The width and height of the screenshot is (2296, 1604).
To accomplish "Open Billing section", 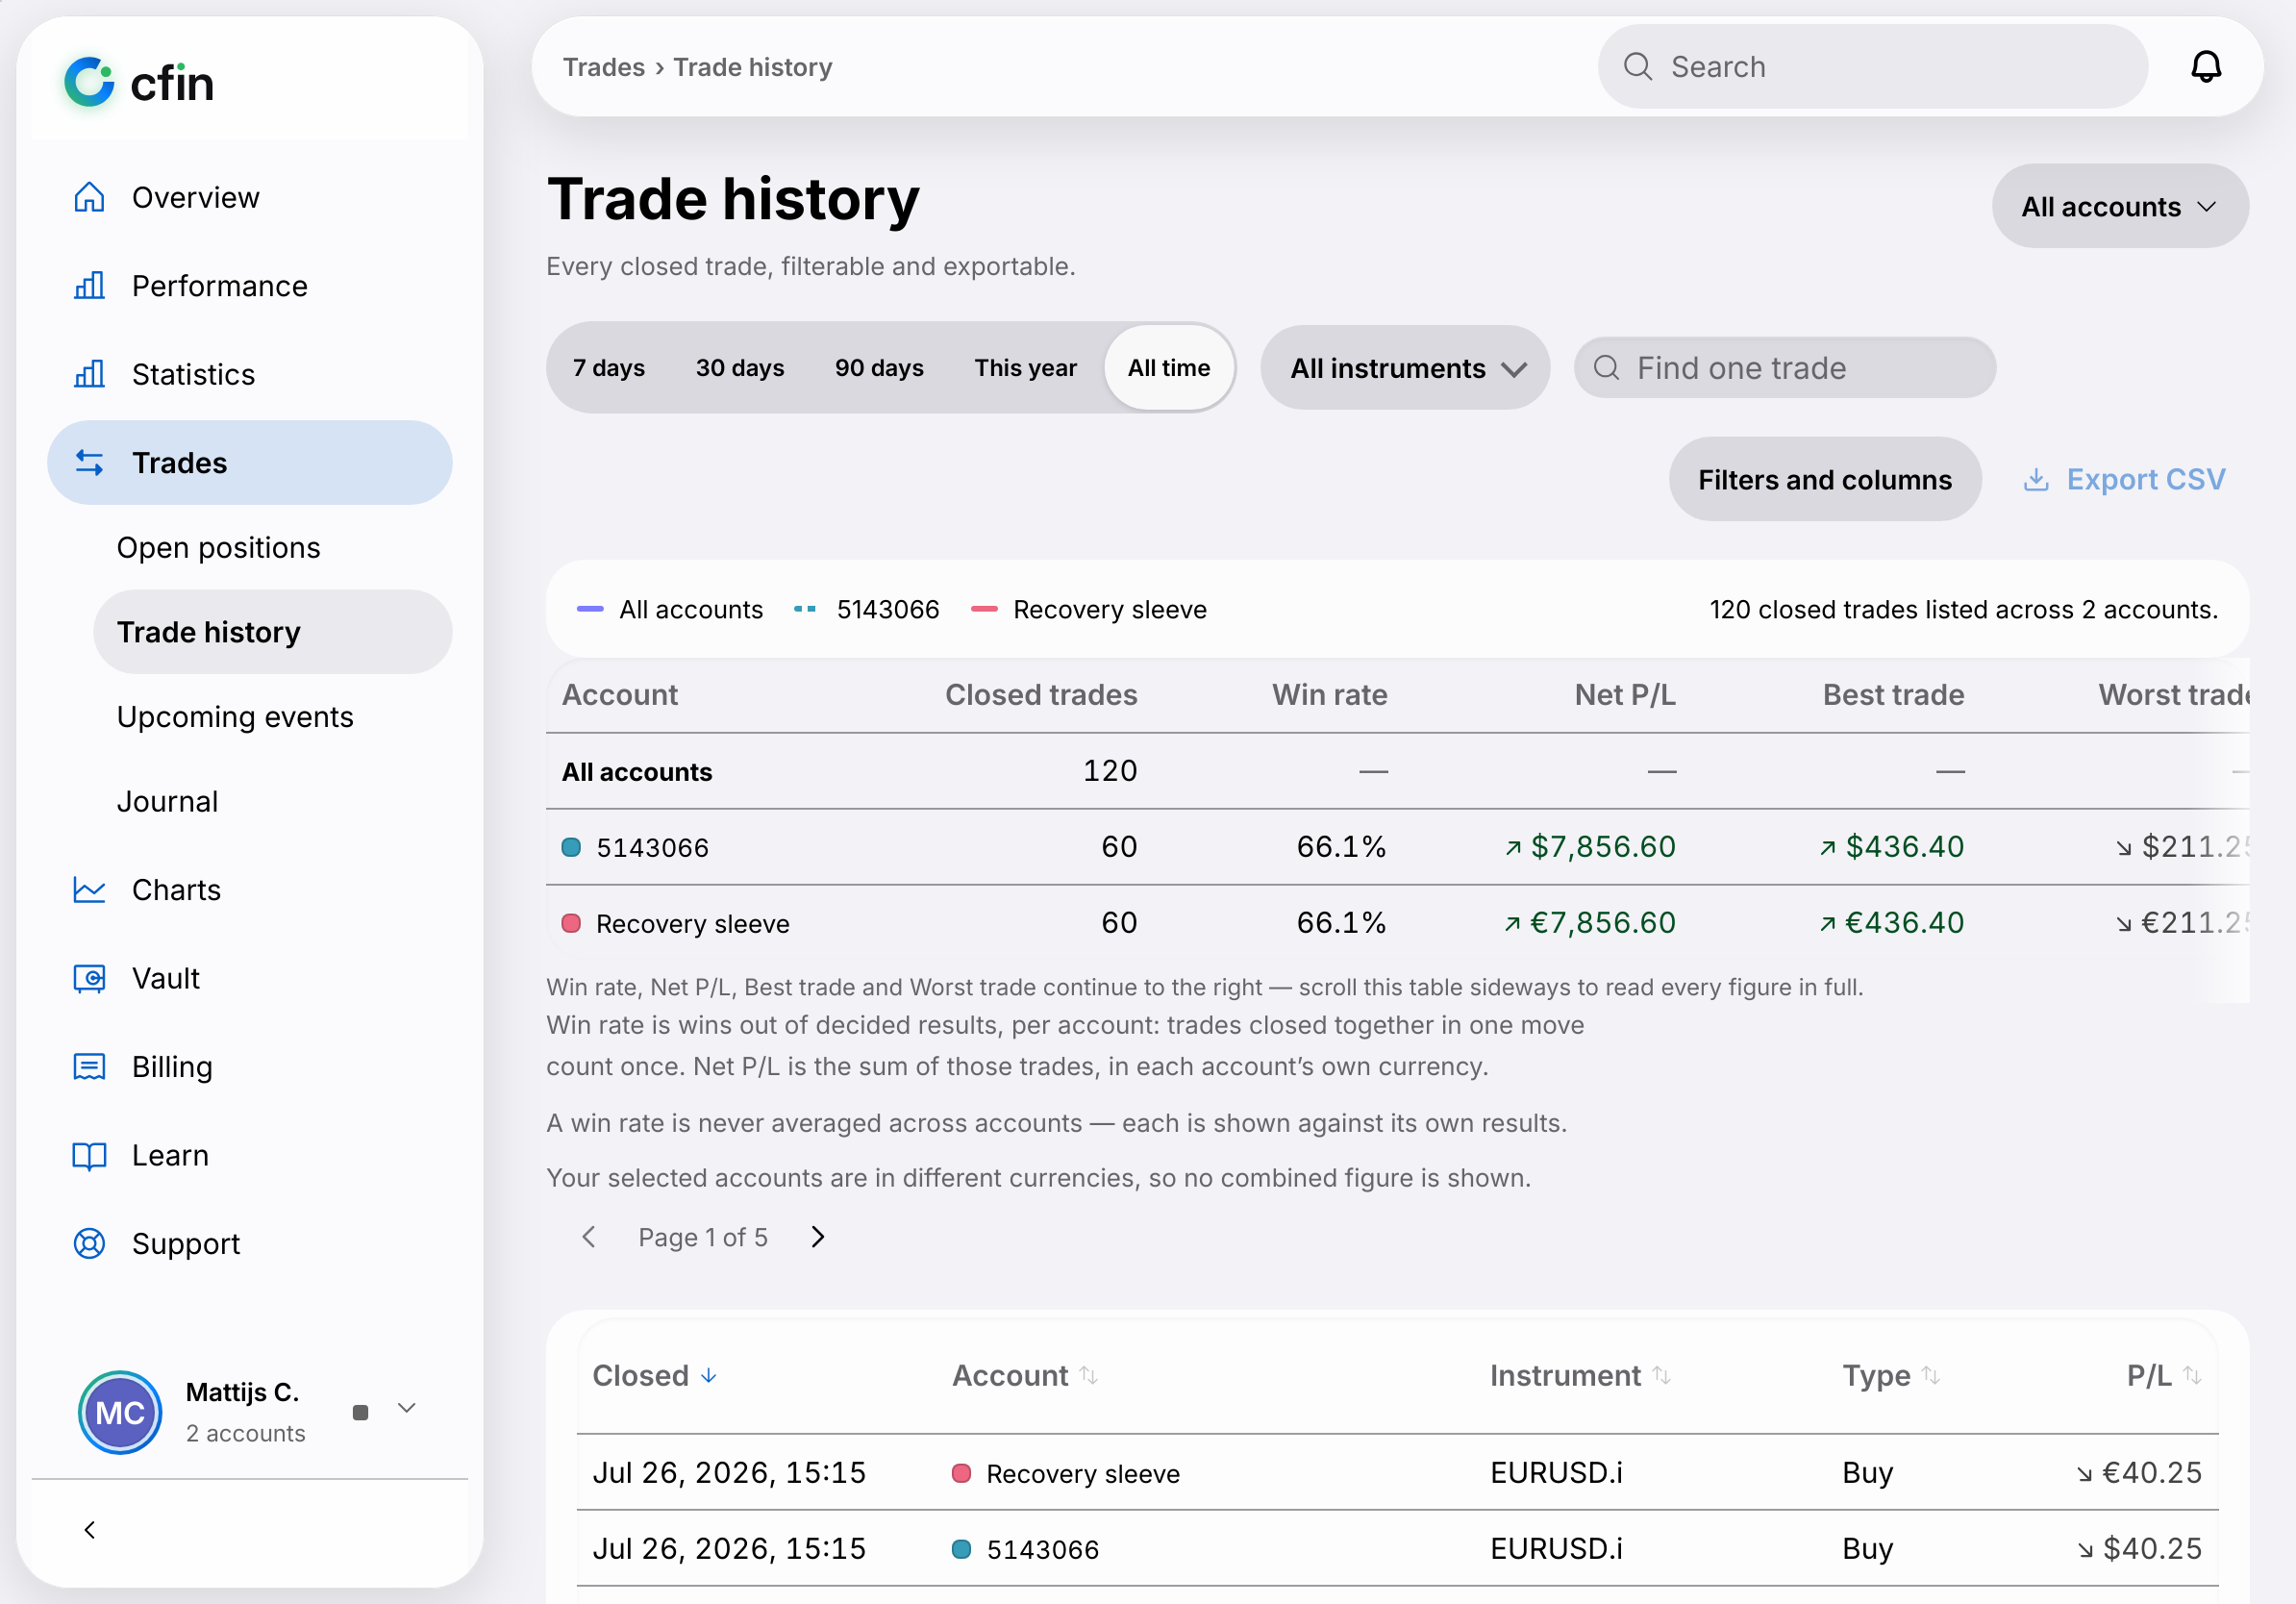I will (249, 1067).
